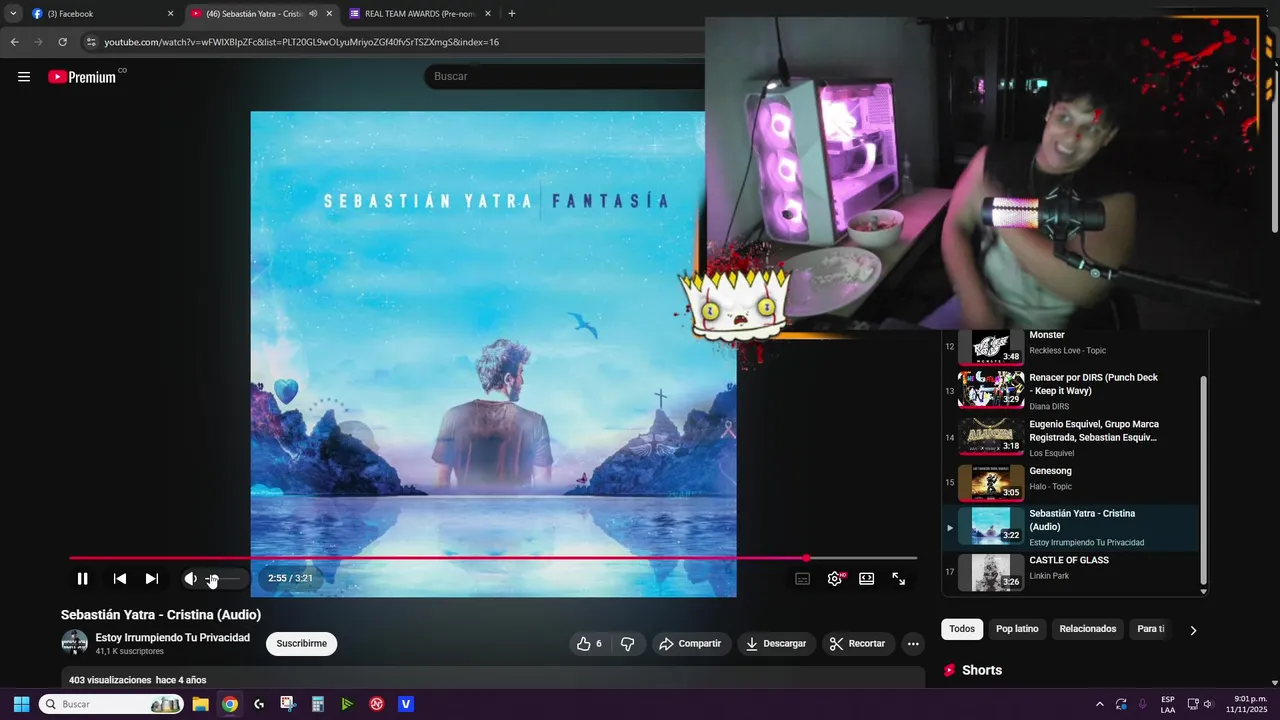Image resolution: width=1280 pixels, height=720 pixels.
Task: Open Google Chrome from the taskbar
Action: tap(230, 704)
